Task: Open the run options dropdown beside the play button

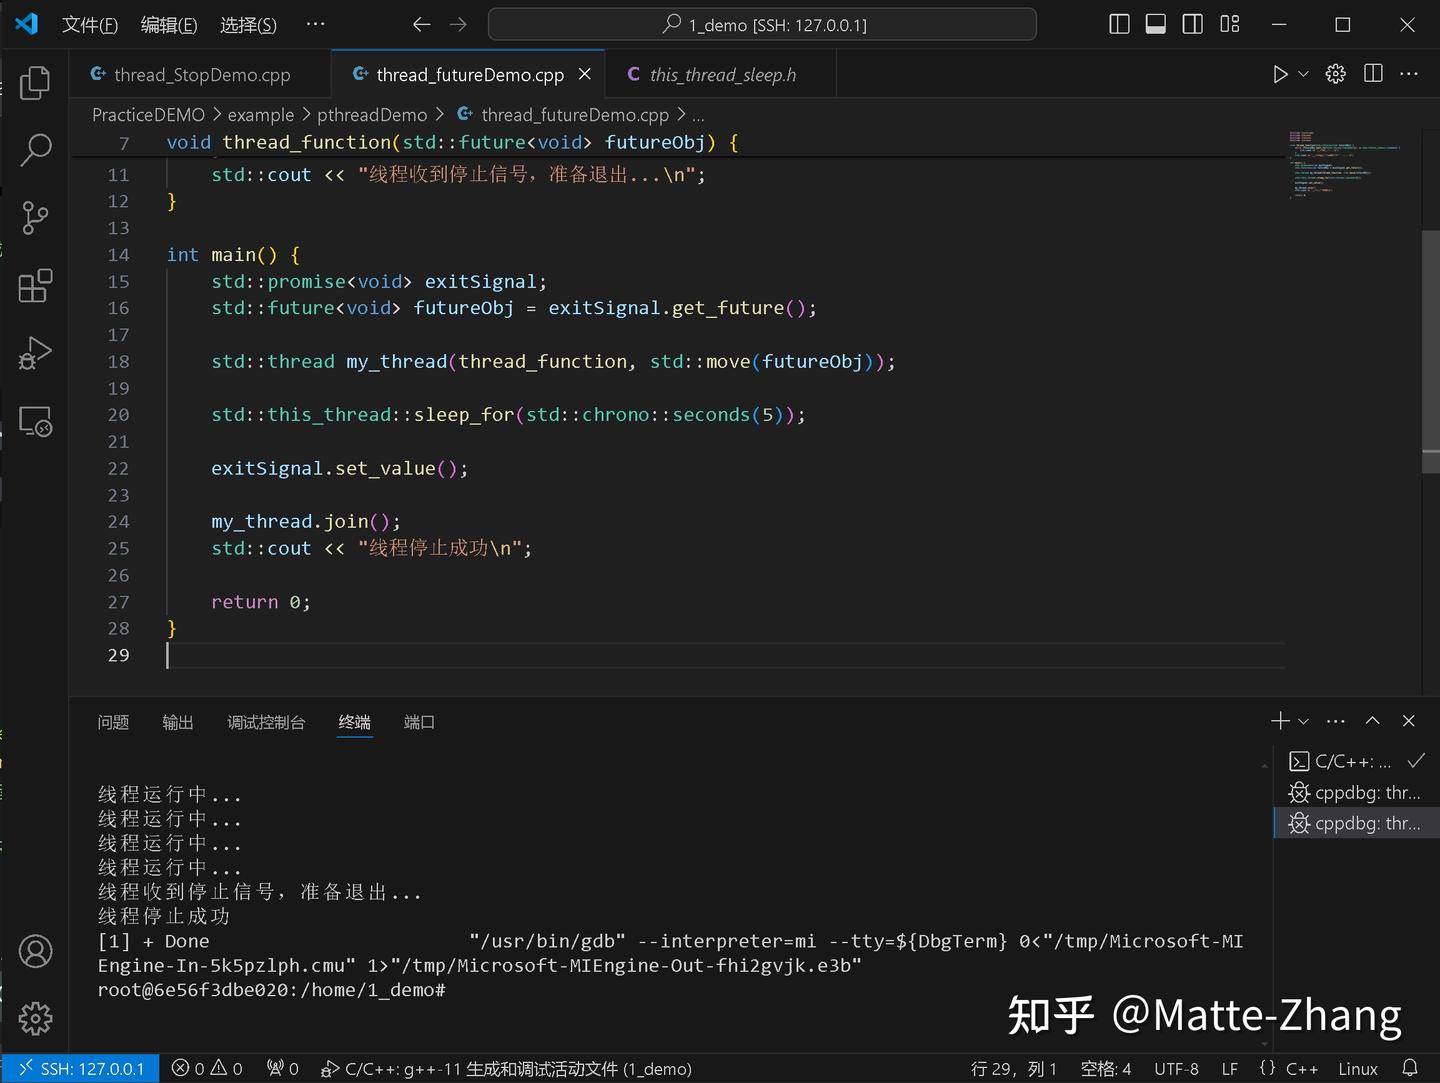Action: [x=1301, y=73]
